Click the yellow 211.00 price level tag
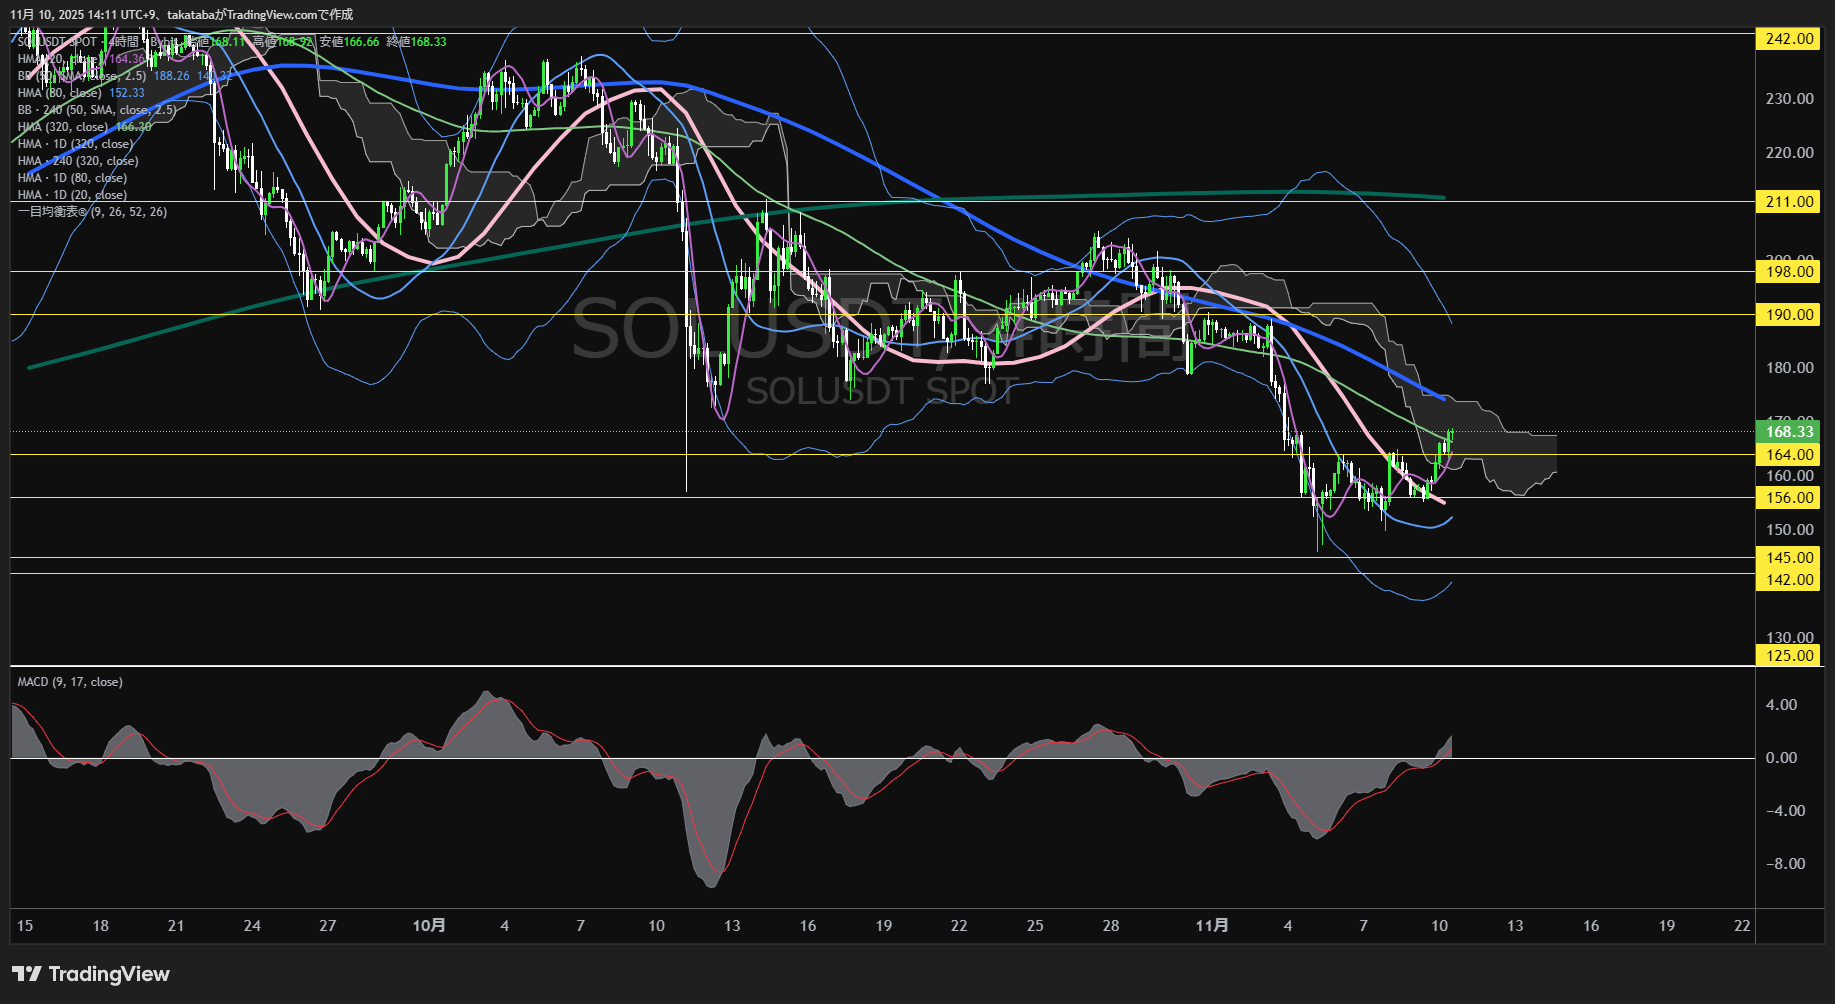Screen dimensions: 1835x1004 click(x=1788, y=202)
